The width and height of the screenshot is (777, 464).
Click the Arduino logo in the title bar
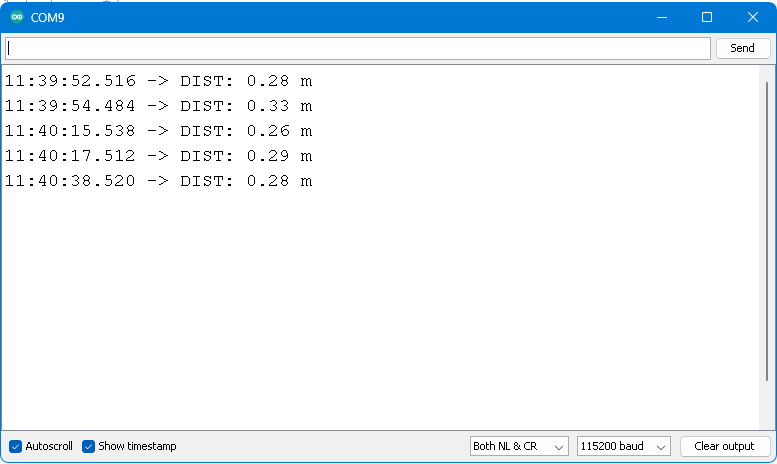(17, 17)
